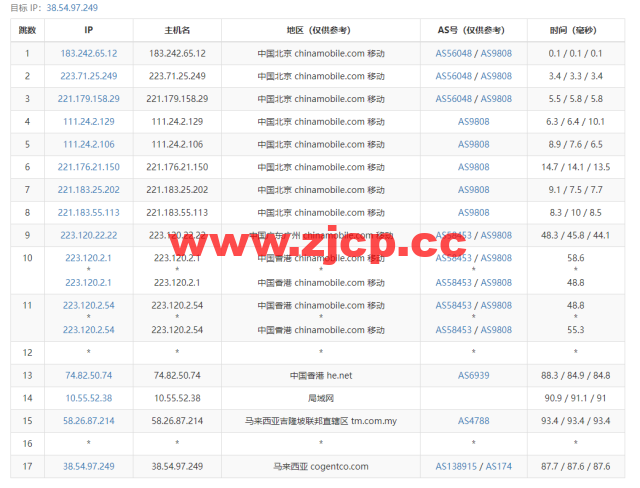Open the AS9808 link in hop 3 row
Screen dimensions: 640x488
(x=496, y=99)
